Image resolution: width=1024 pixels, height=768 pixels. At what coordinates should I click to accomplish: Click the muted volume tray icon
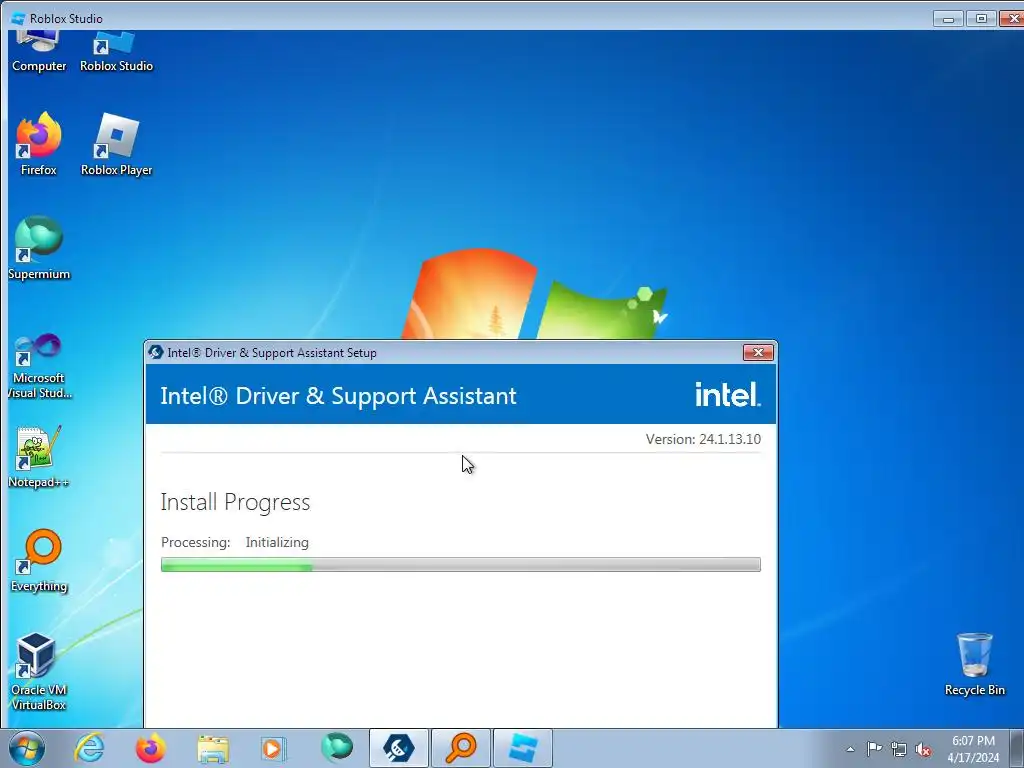tap(923, 749)
